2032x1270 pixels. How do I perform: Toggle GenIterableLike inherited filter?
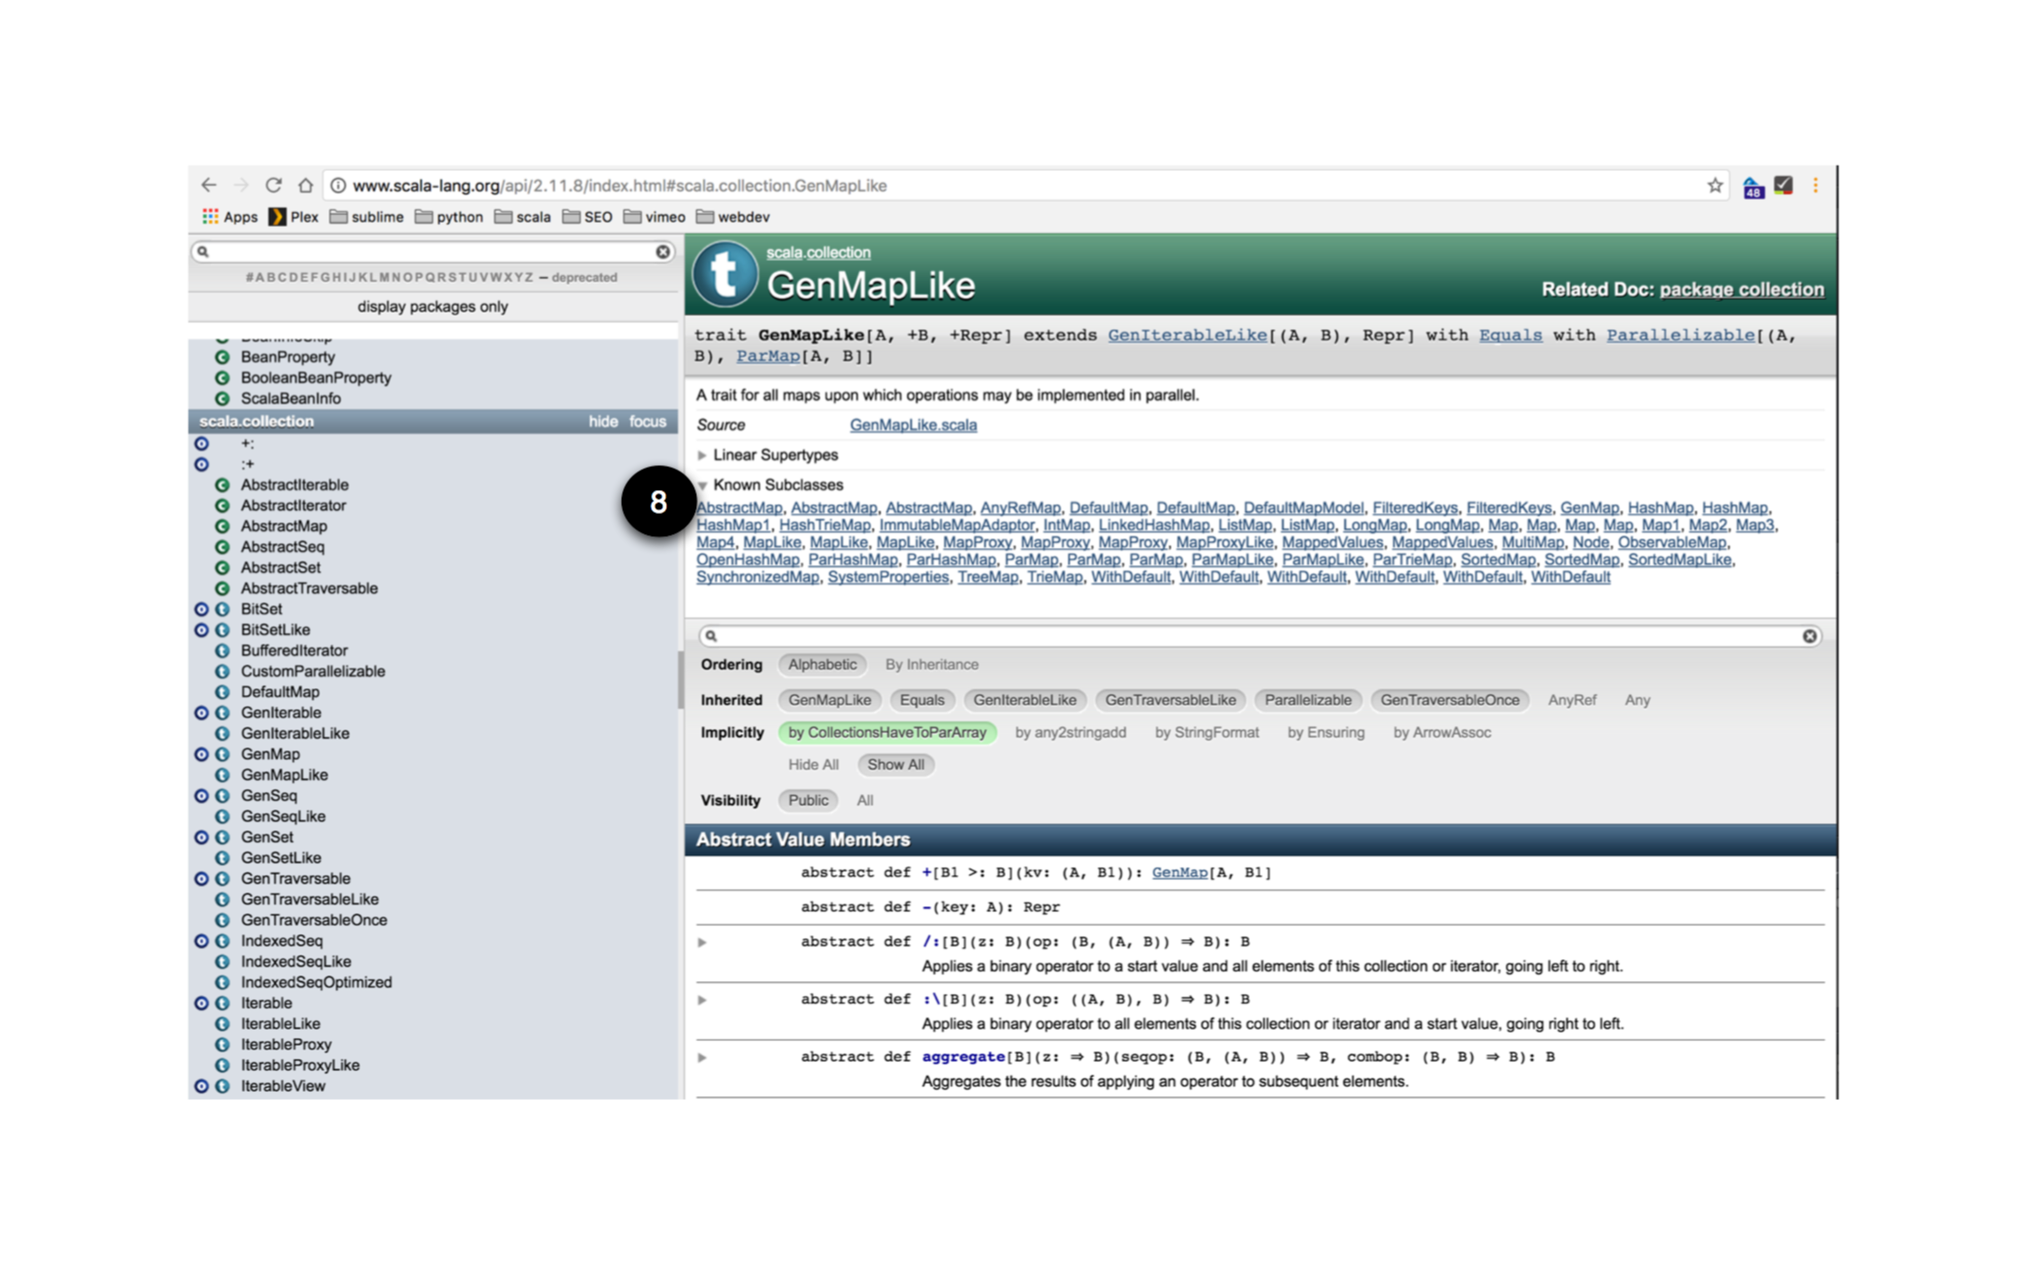pyautogui.click(x=1024, y=700)
